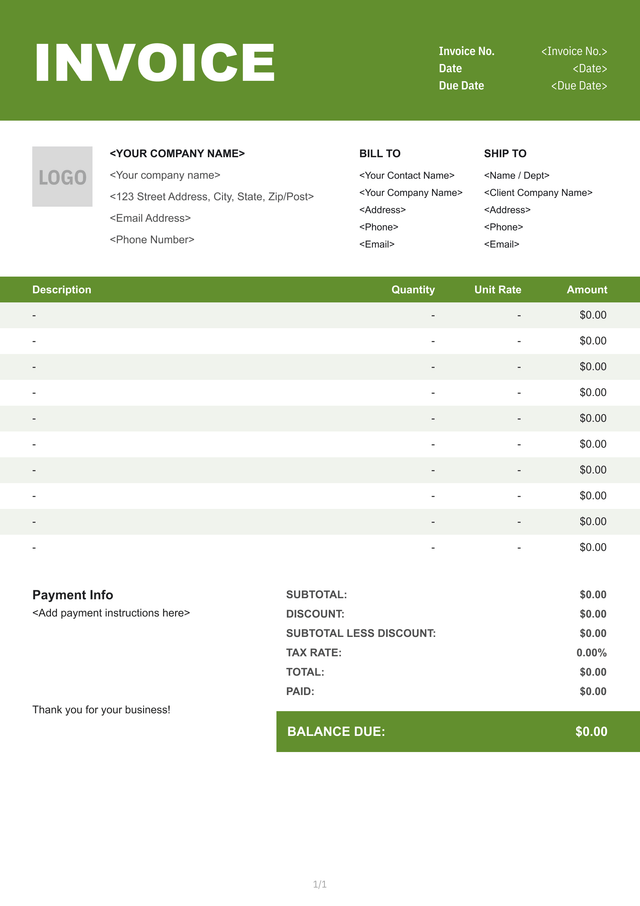Click the Quantity column header
Screen dimensions: 640x906
tap(413, 290)
